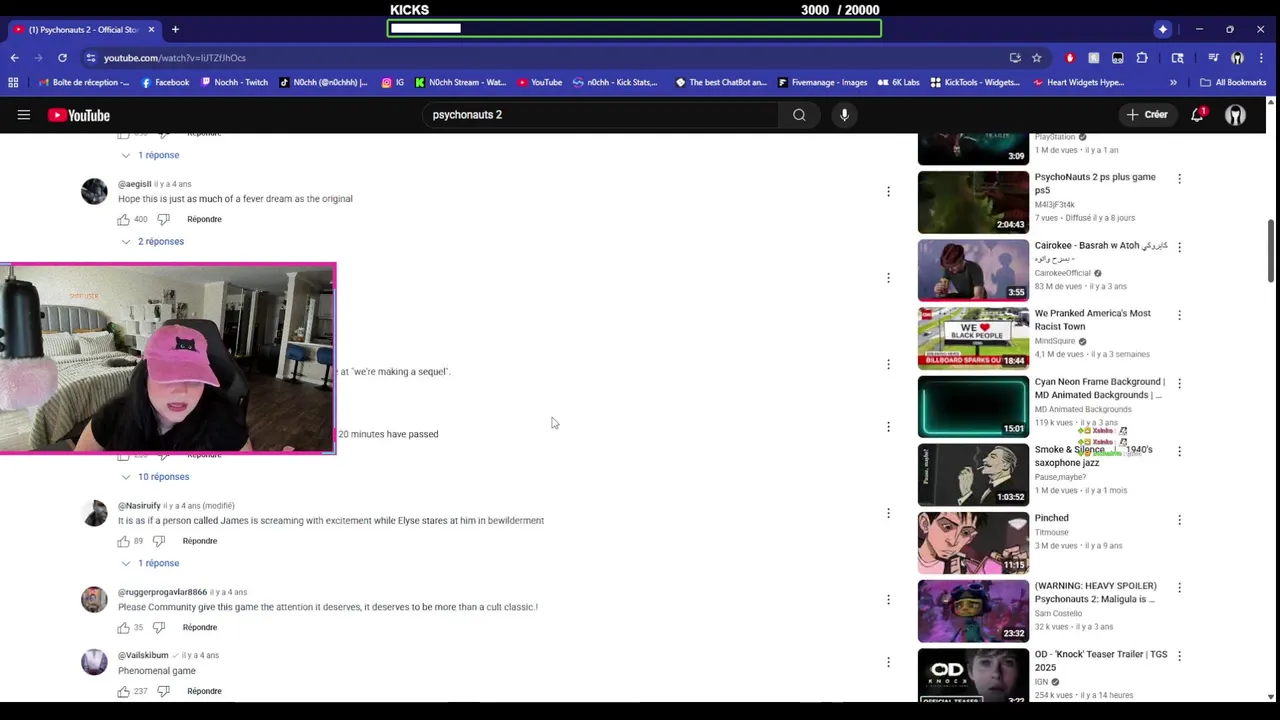The width and height of the screenshot is (1280, 720).
Task: Open Cairokee Basrah w Atoh thumbnail
Action: tap(973, 270)
